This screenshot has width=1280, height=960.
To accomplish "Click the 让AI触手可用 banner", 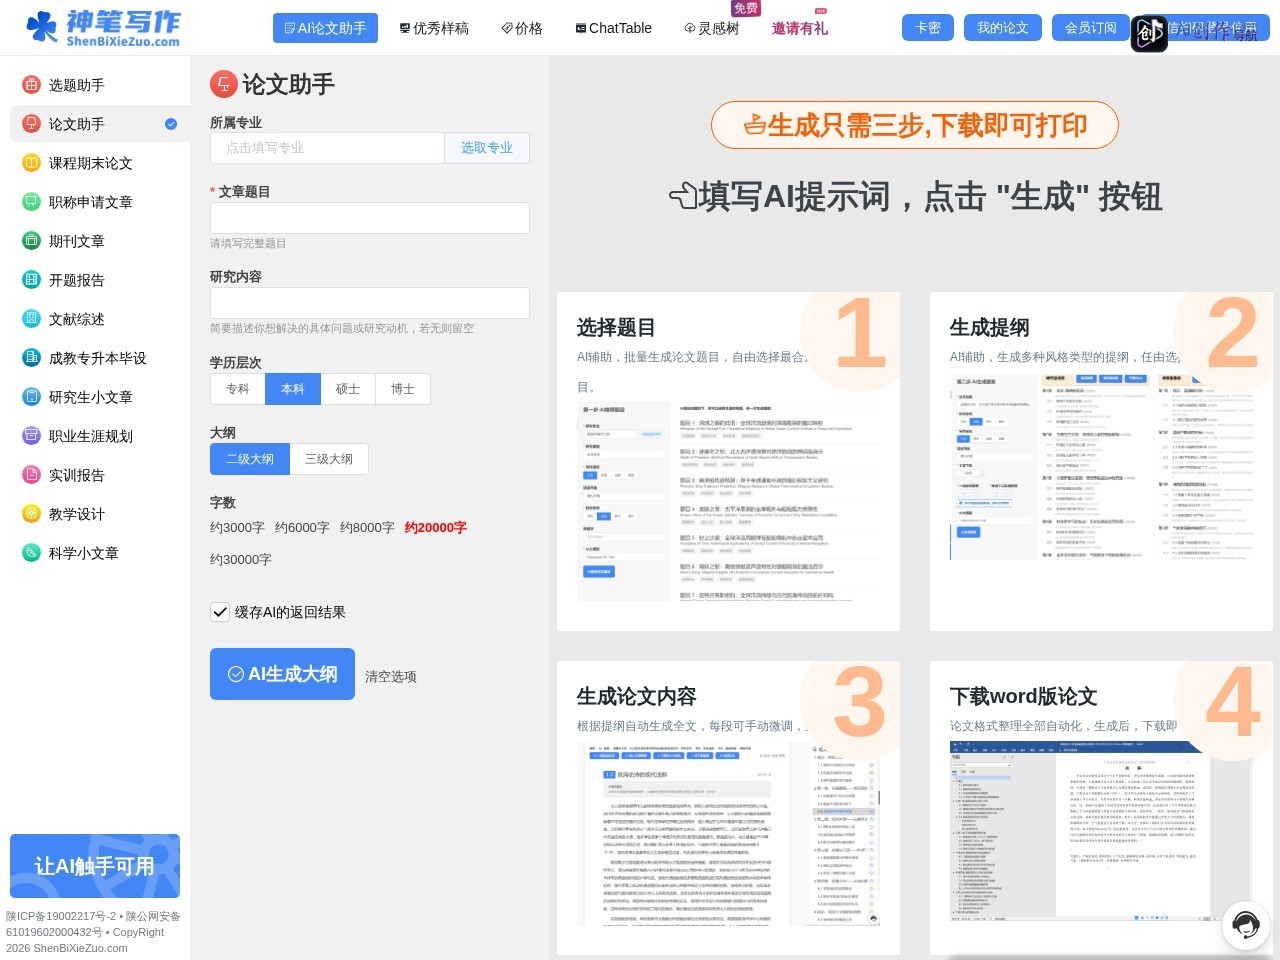I will coord(95,866).
